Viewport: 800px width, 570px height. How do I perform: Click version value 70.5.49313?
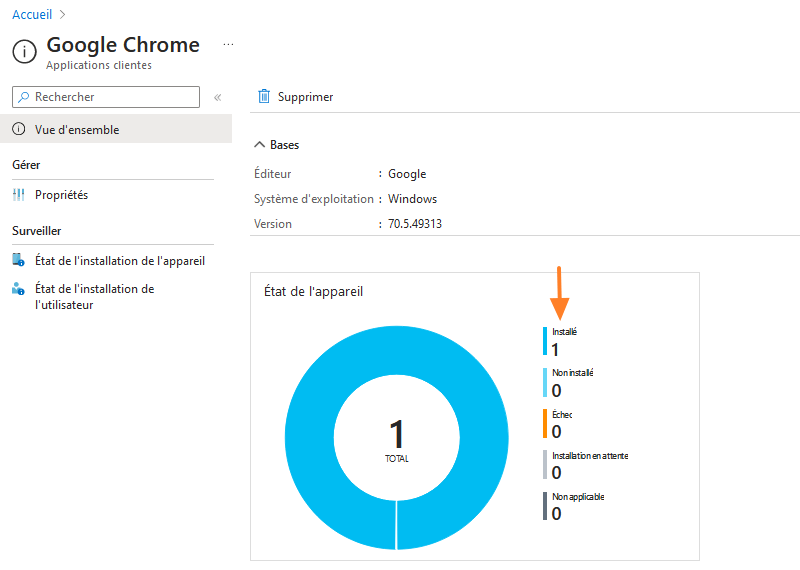415,224
